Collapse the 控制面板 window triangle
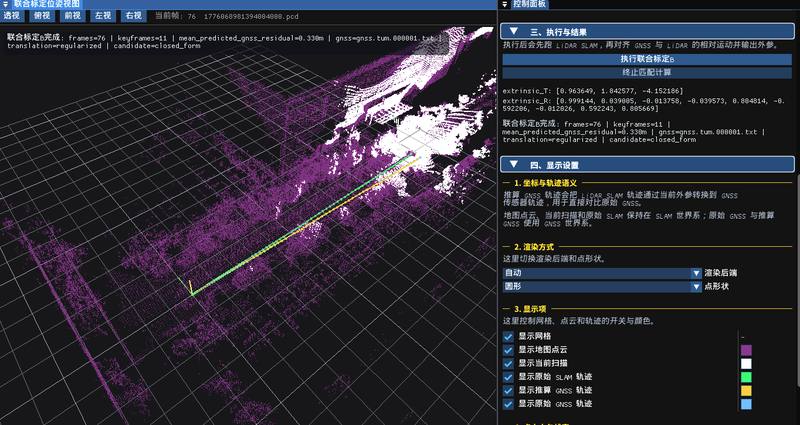 (x=505, y=4)
